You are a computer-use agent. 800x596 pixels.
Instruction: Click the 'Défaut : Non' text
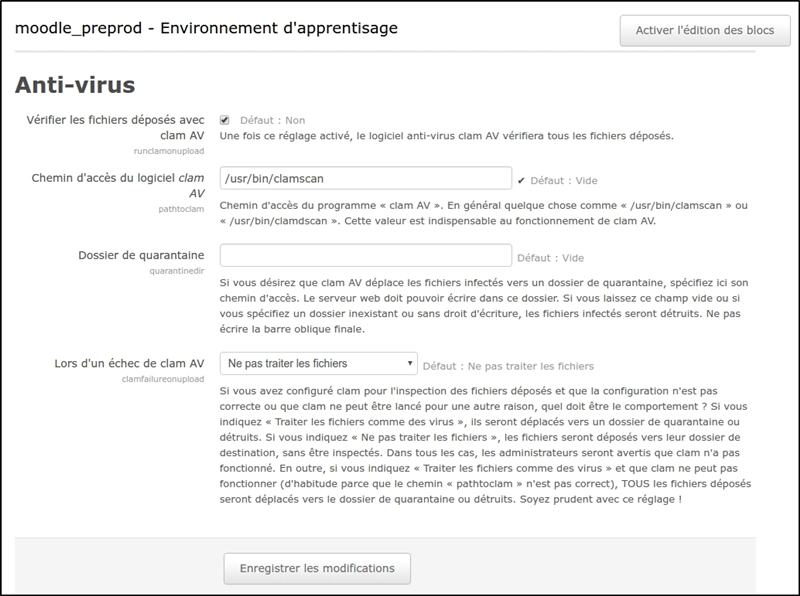pyautogui.click(x=272, y=119)
